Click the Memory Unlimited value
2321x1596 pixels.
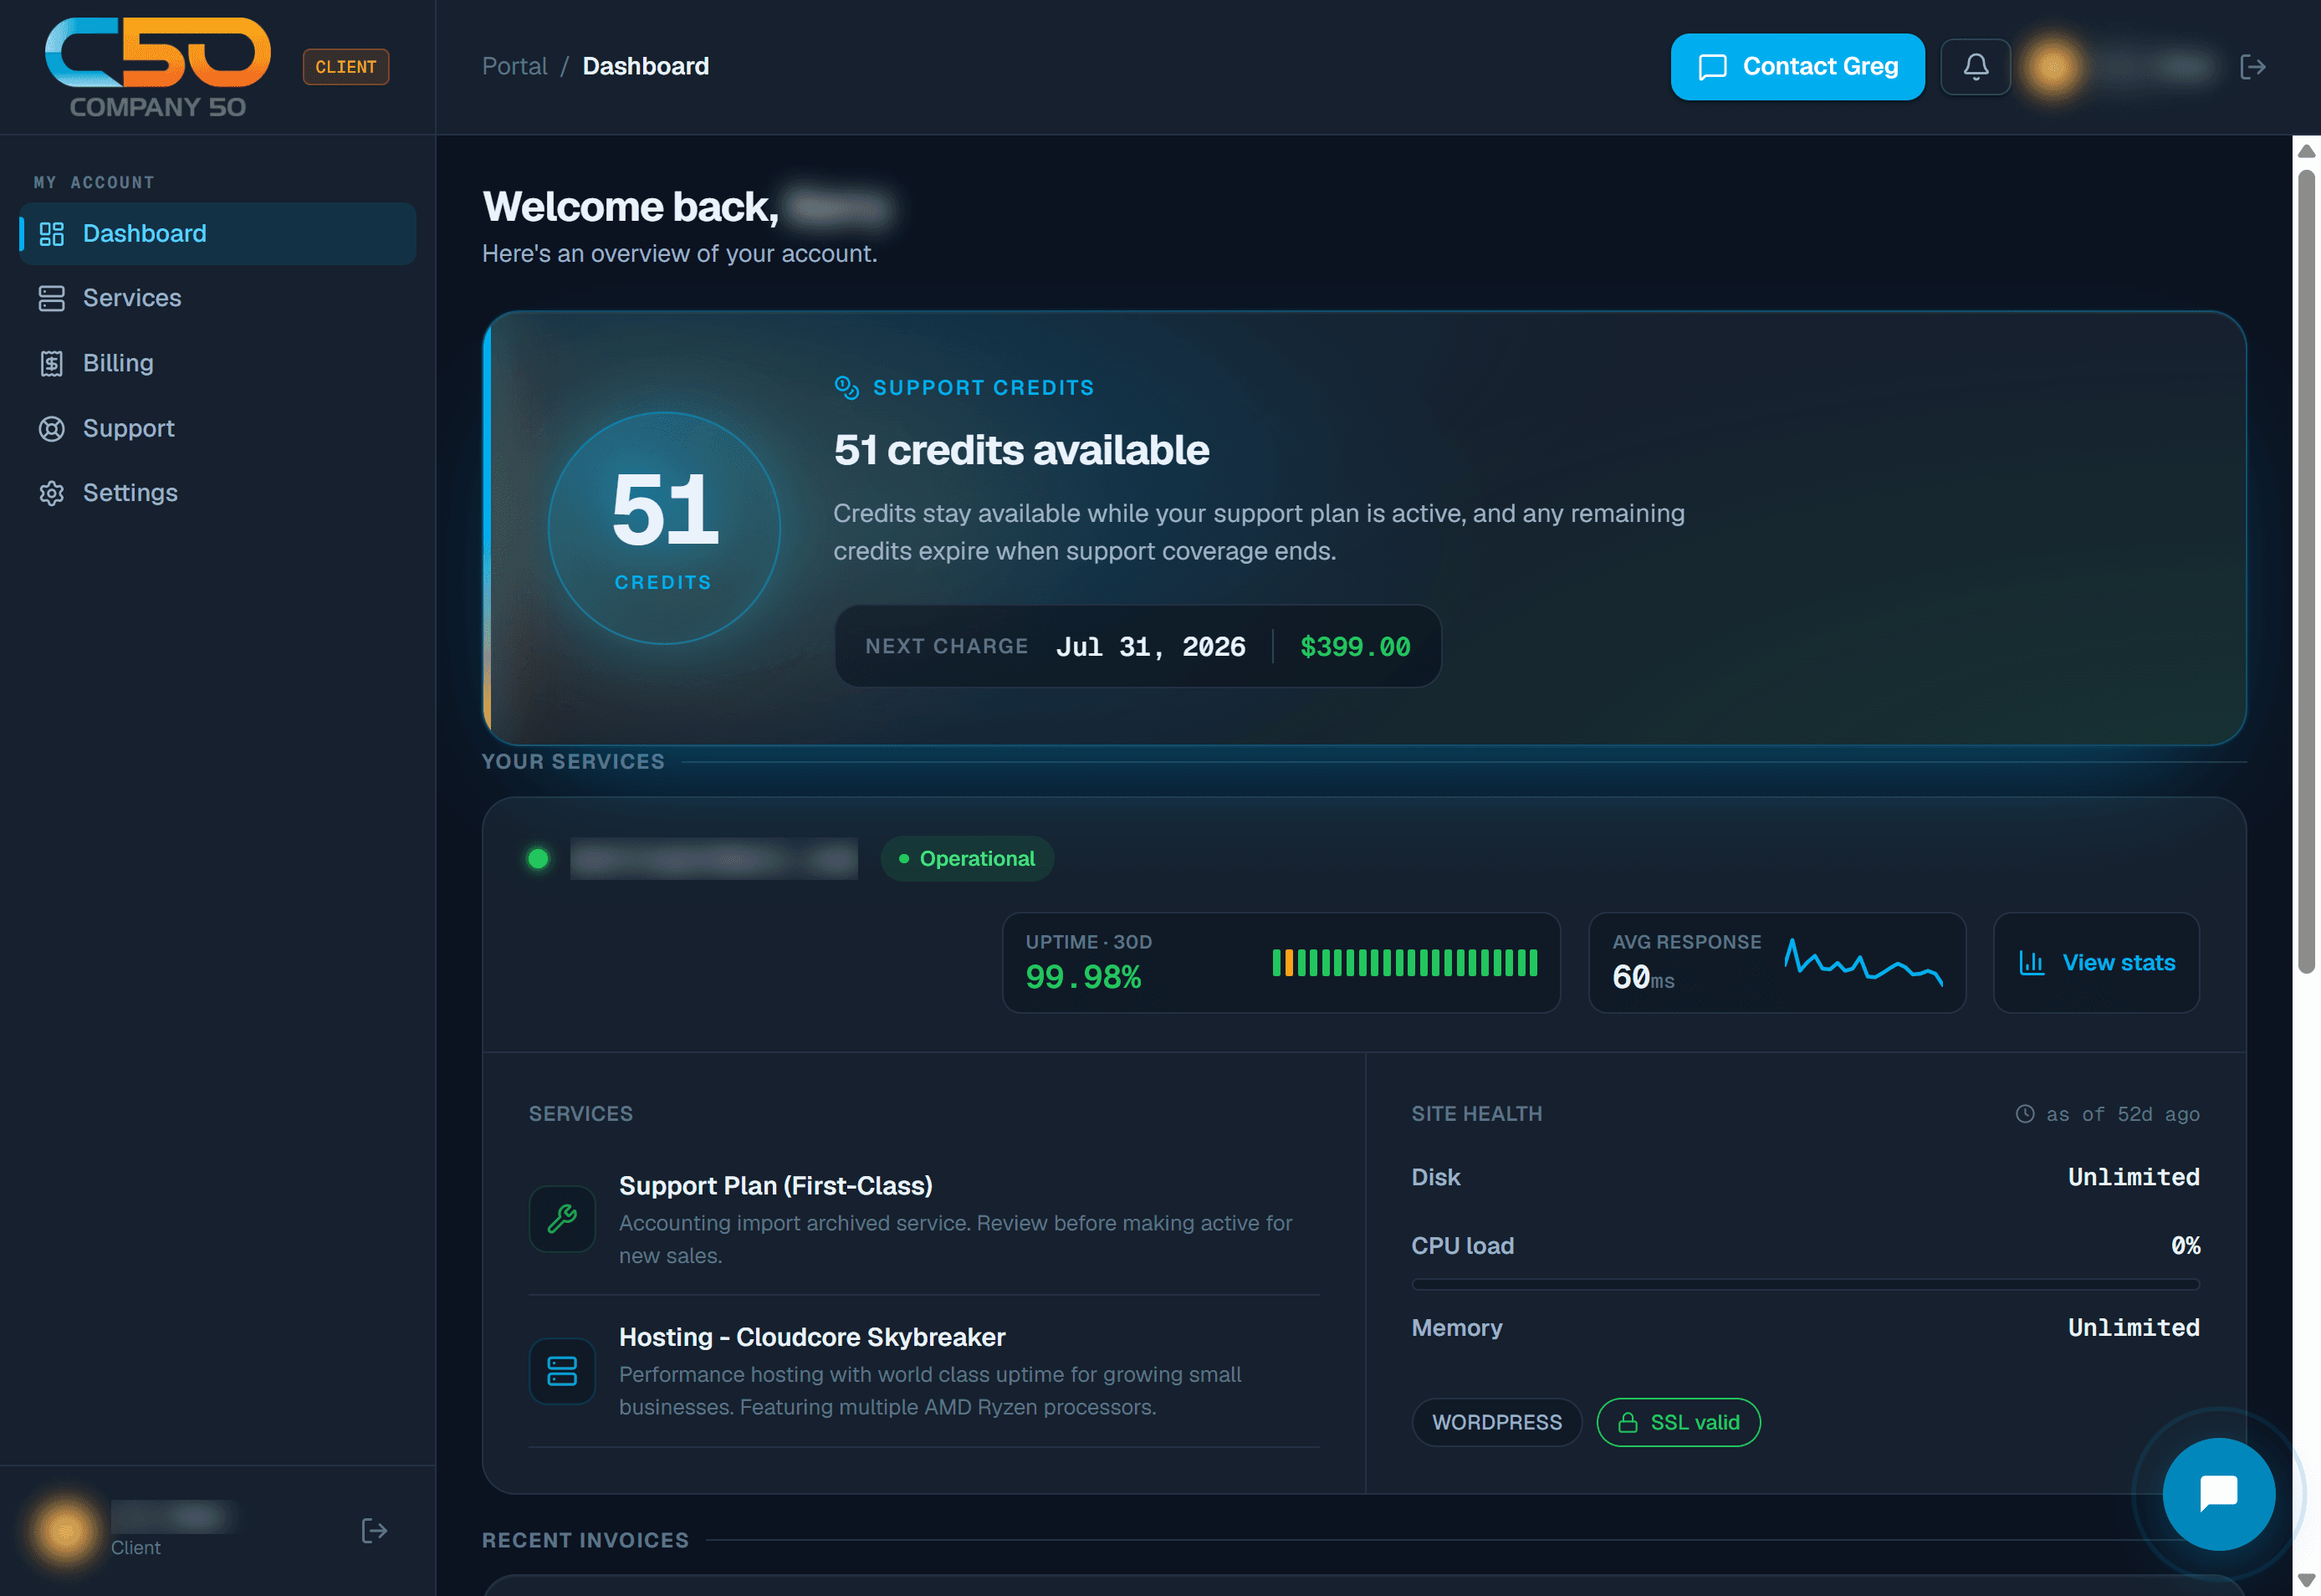(2133, 1328)
